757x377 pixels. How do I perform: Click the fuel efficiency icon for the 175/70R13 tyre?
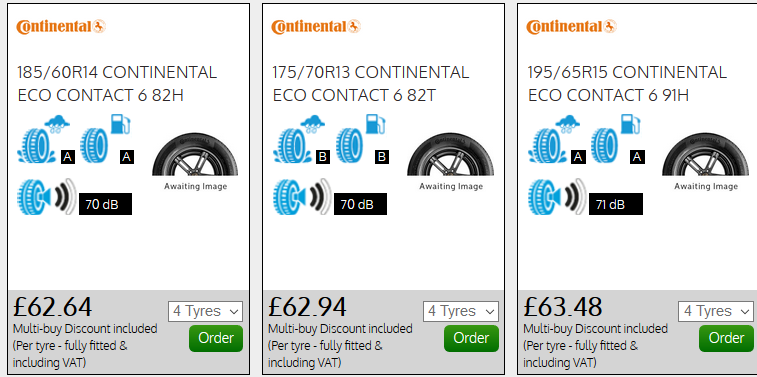[x=361, y=140]
